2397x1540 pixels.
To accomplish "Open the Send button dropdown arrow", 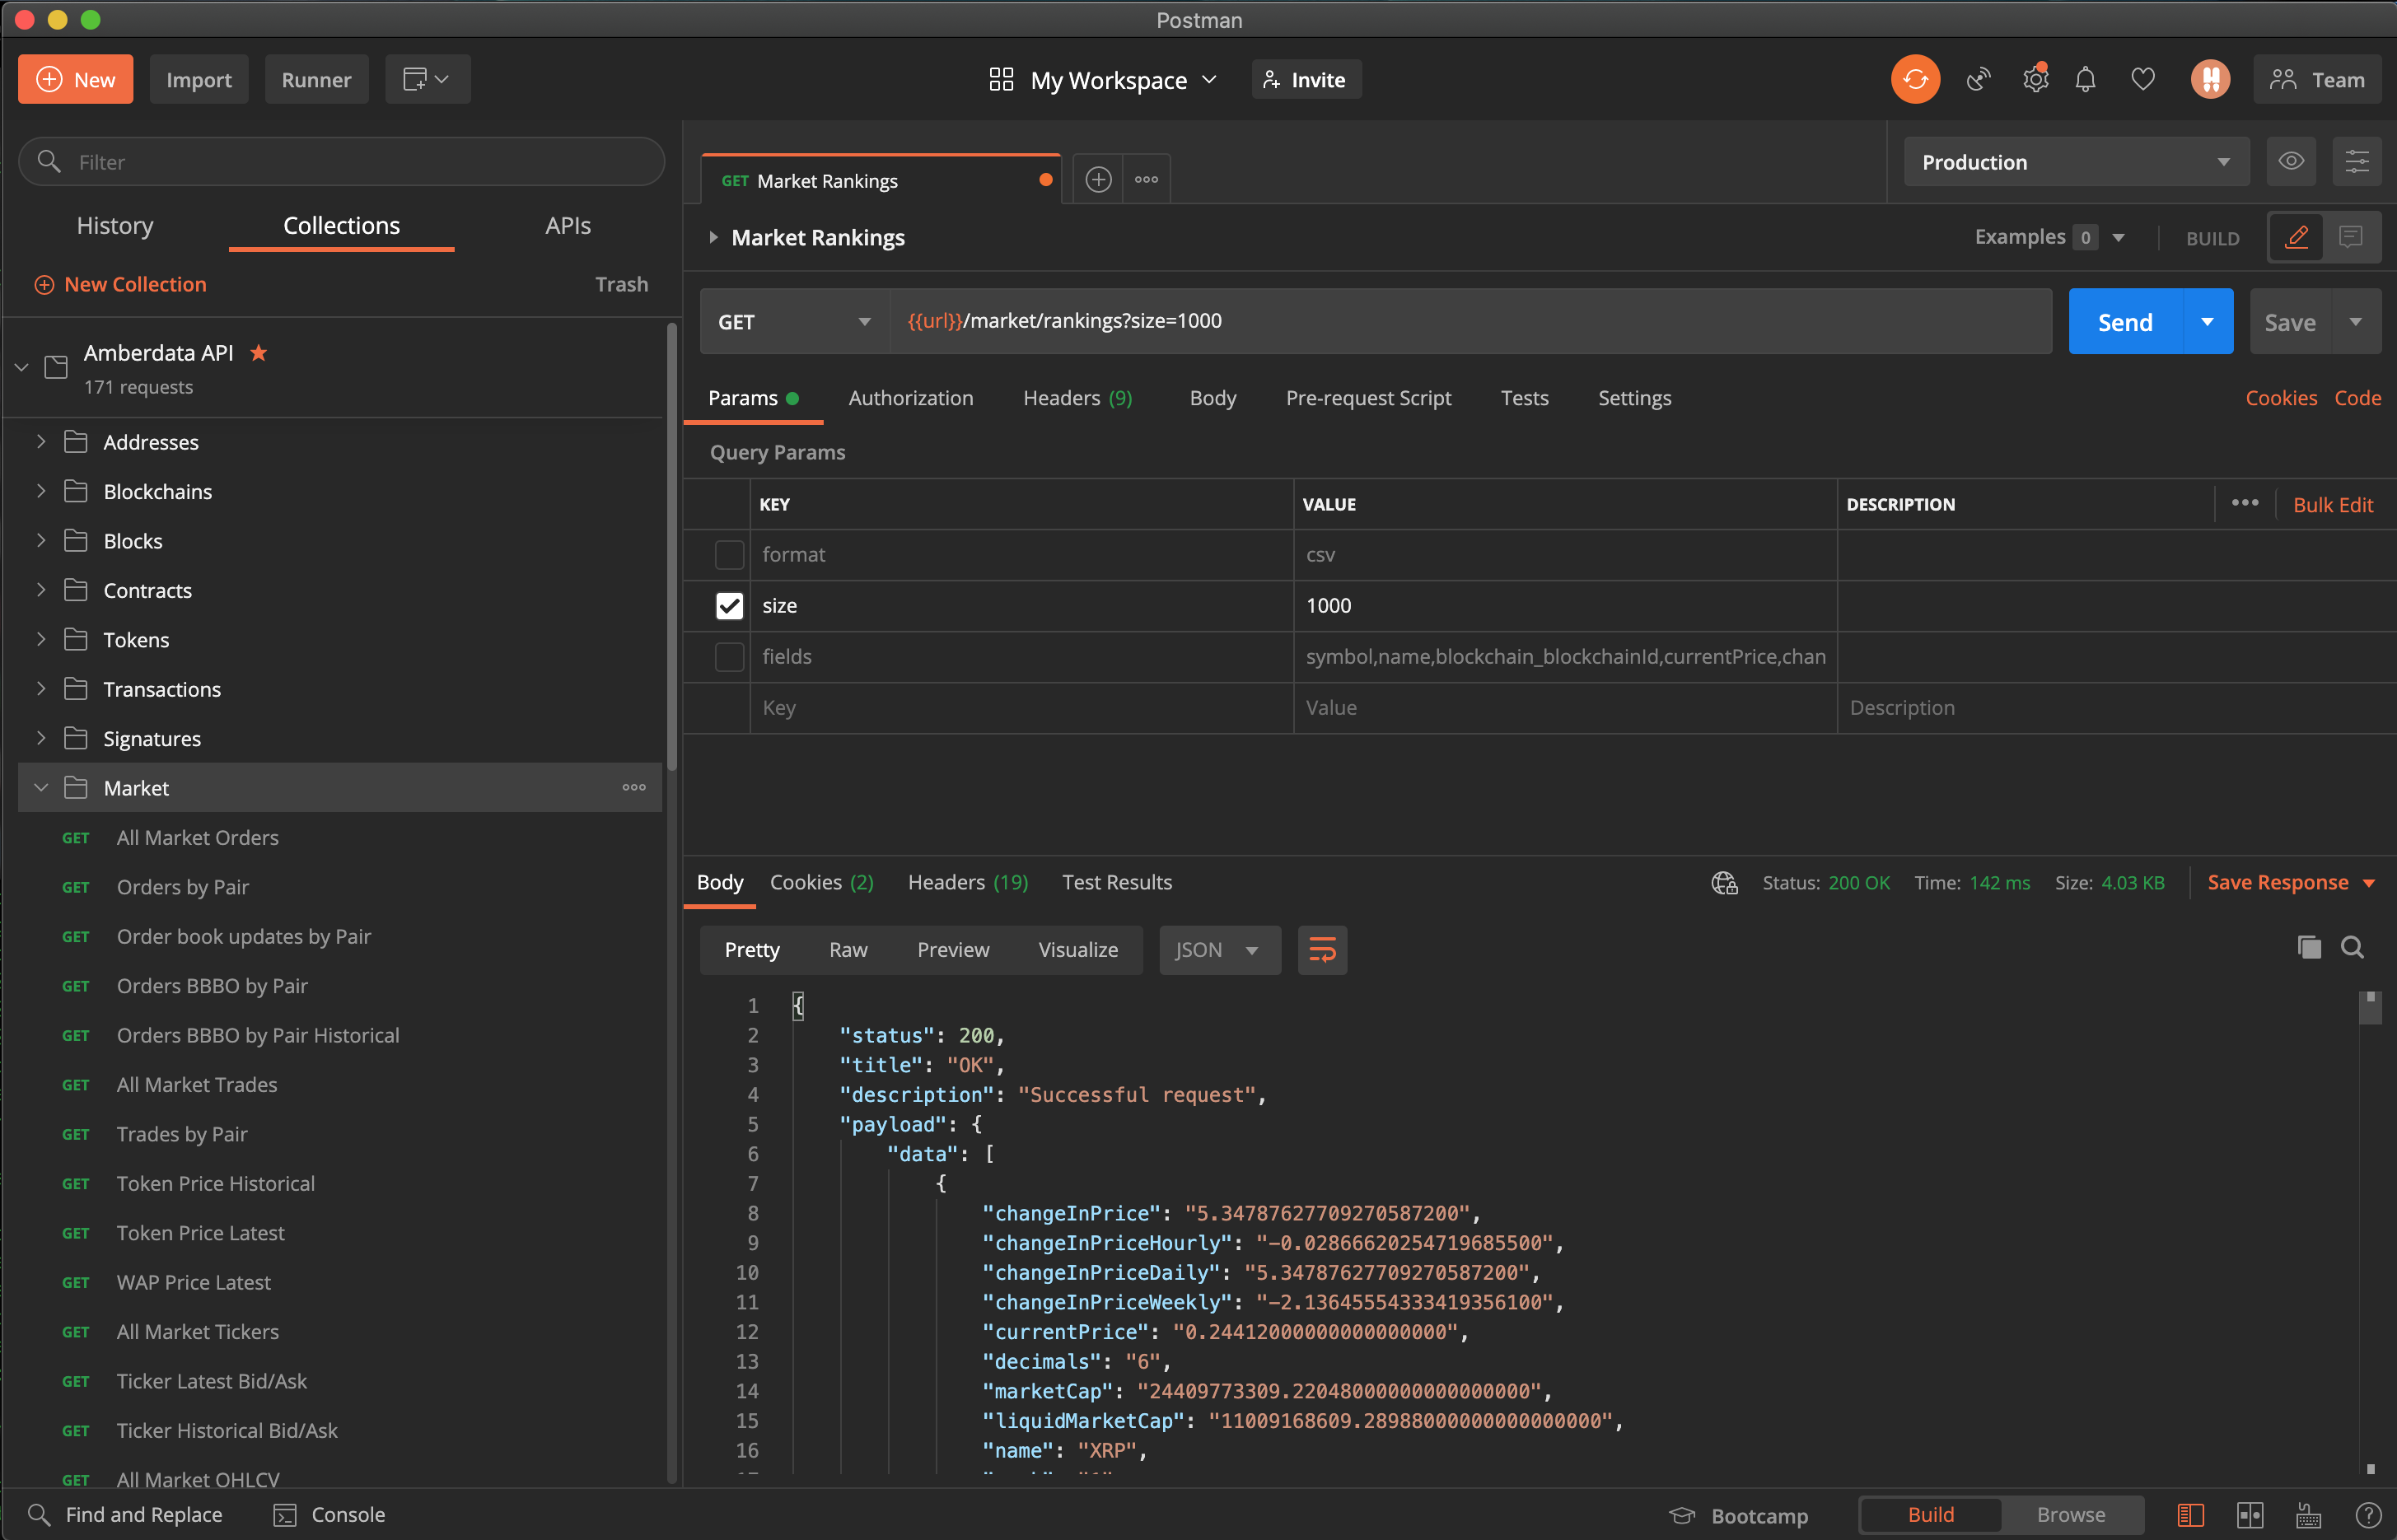I will (x=2207, y=322).
